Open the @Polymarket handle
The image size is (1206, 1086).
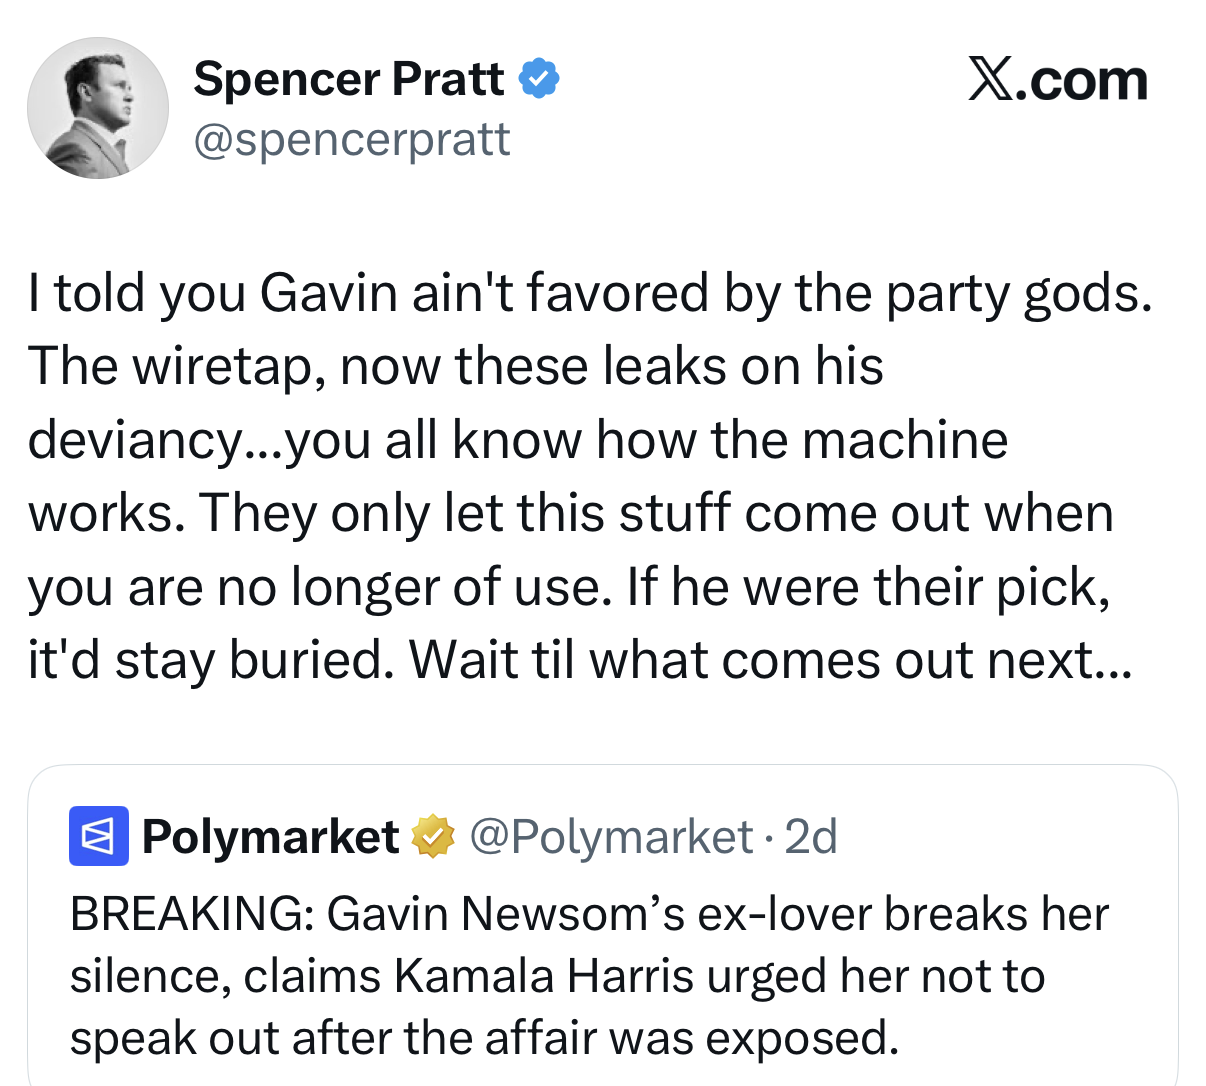611,837
